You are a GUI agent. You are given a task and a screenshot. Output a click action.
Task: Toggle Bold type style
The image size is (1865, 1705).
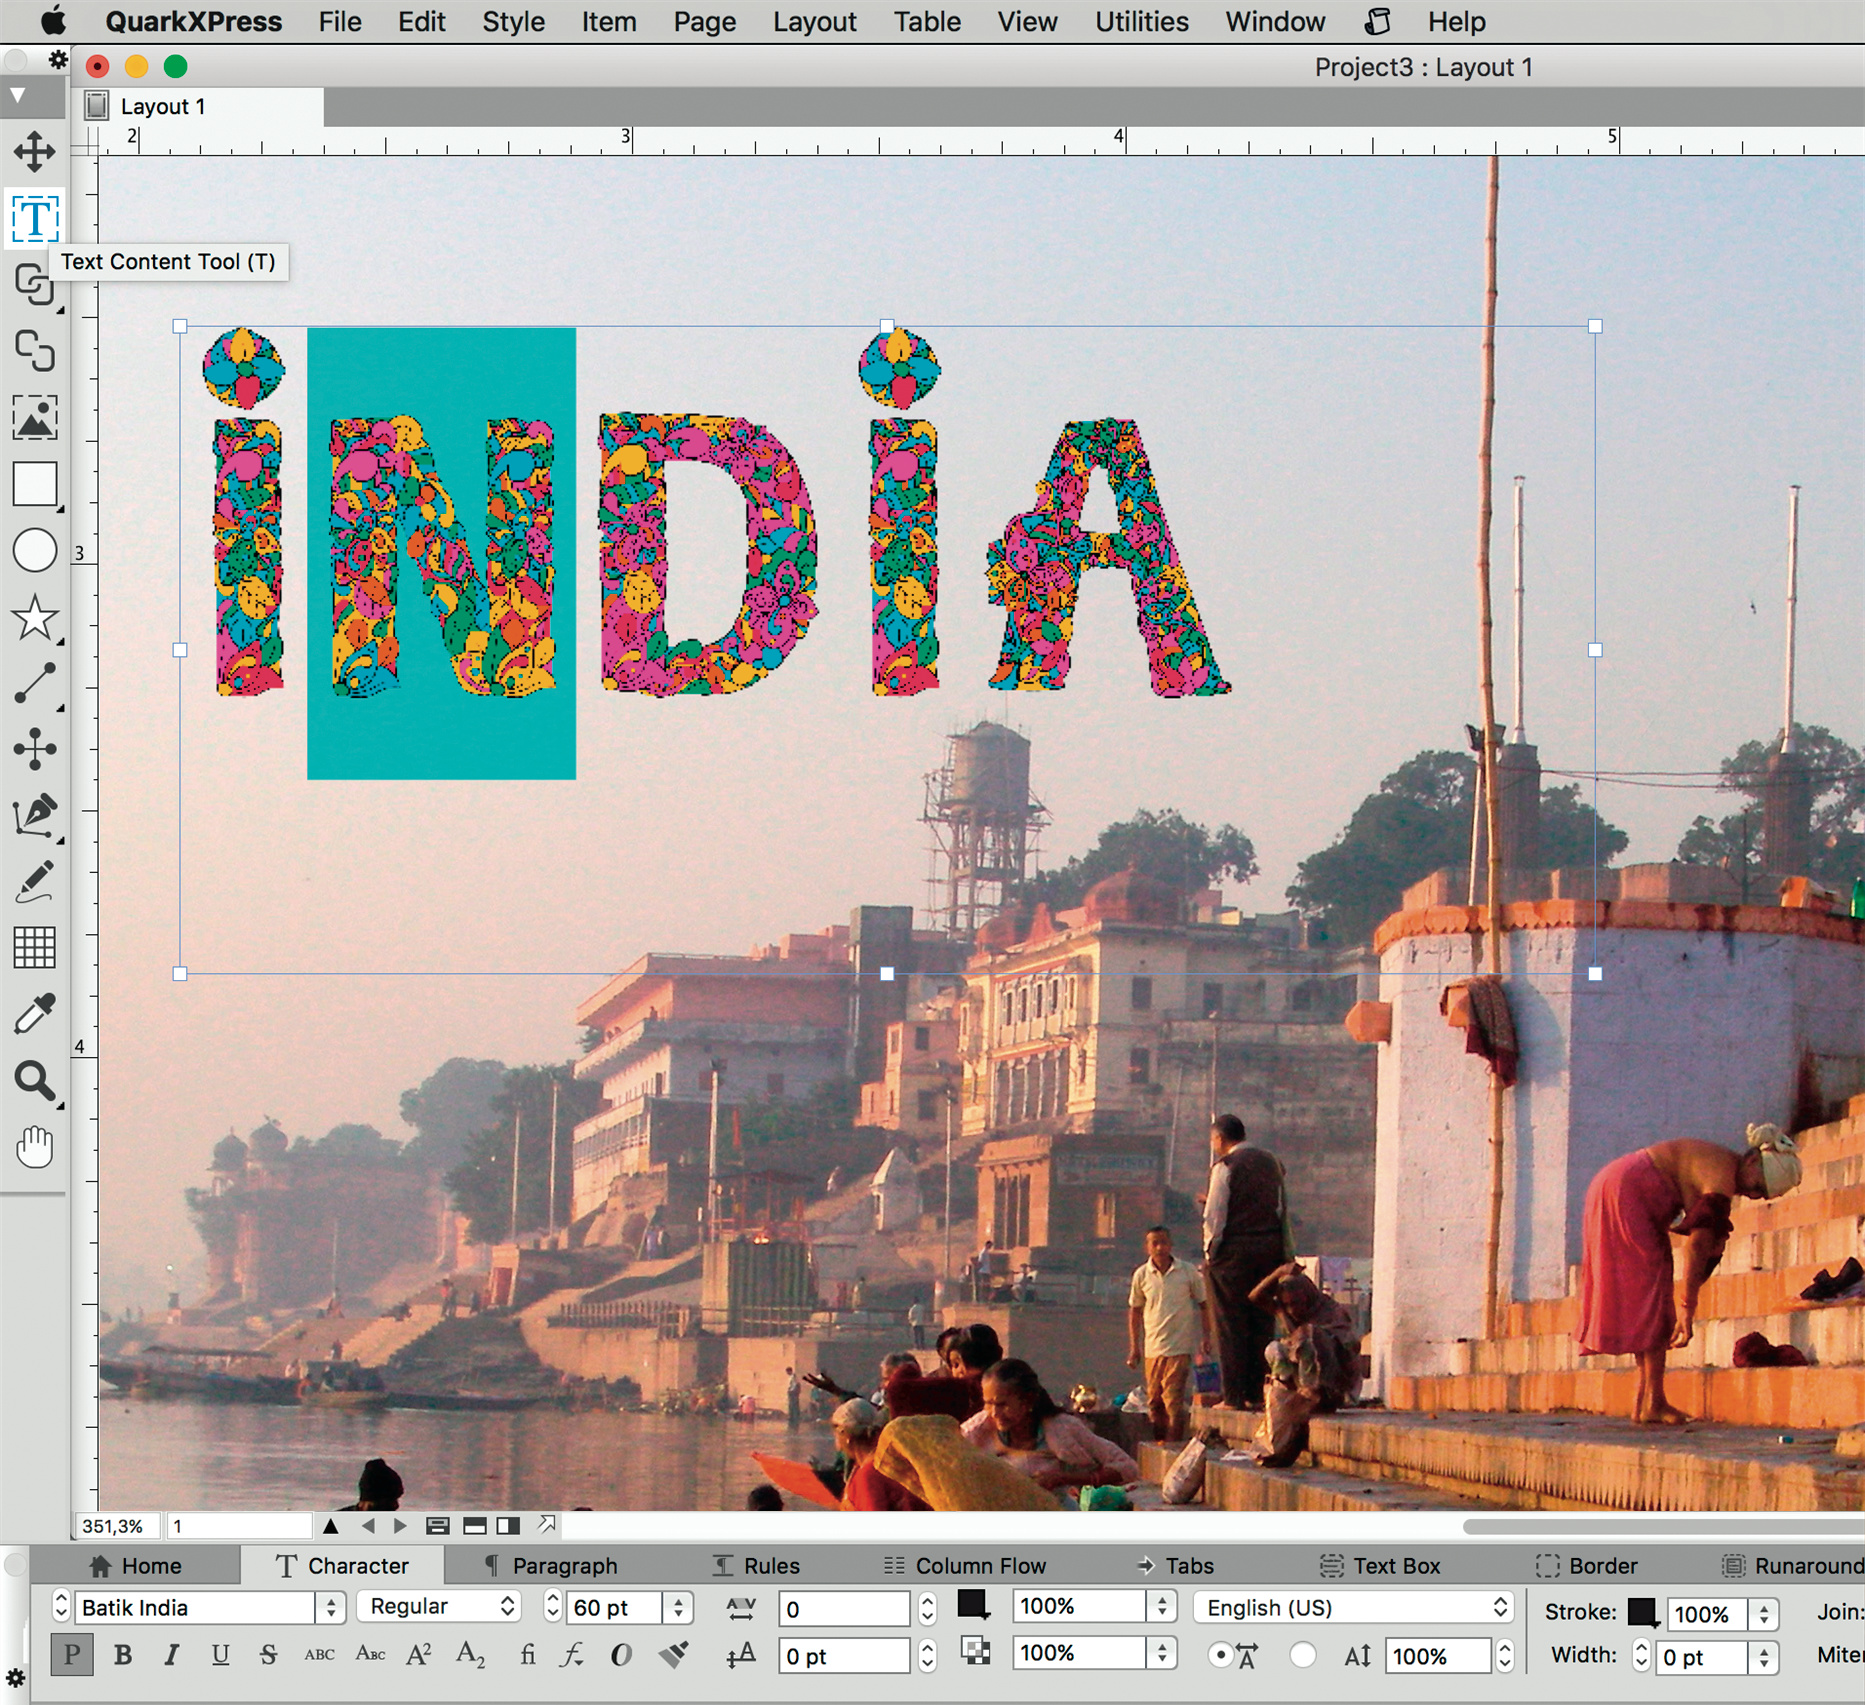tap(123, 1655)
